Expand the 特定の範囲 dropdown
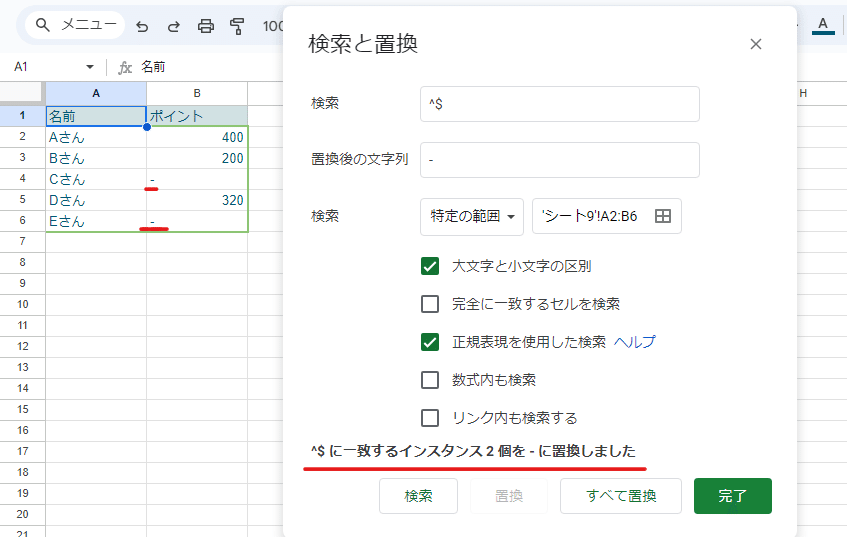847x537 pixels. click(x=472, y=217)
